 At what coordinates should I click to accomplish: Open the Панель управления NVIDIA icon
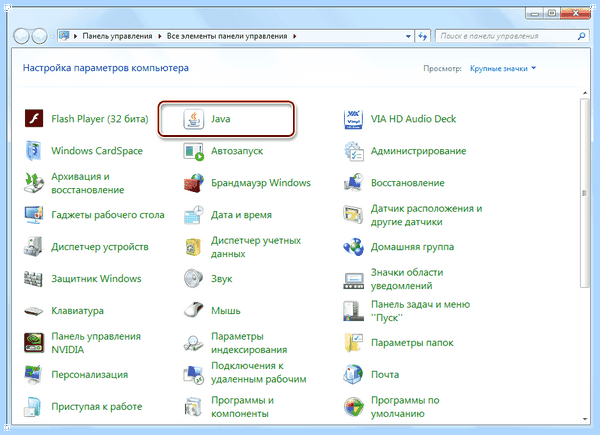pyautogui.click(x=34, y=342)
